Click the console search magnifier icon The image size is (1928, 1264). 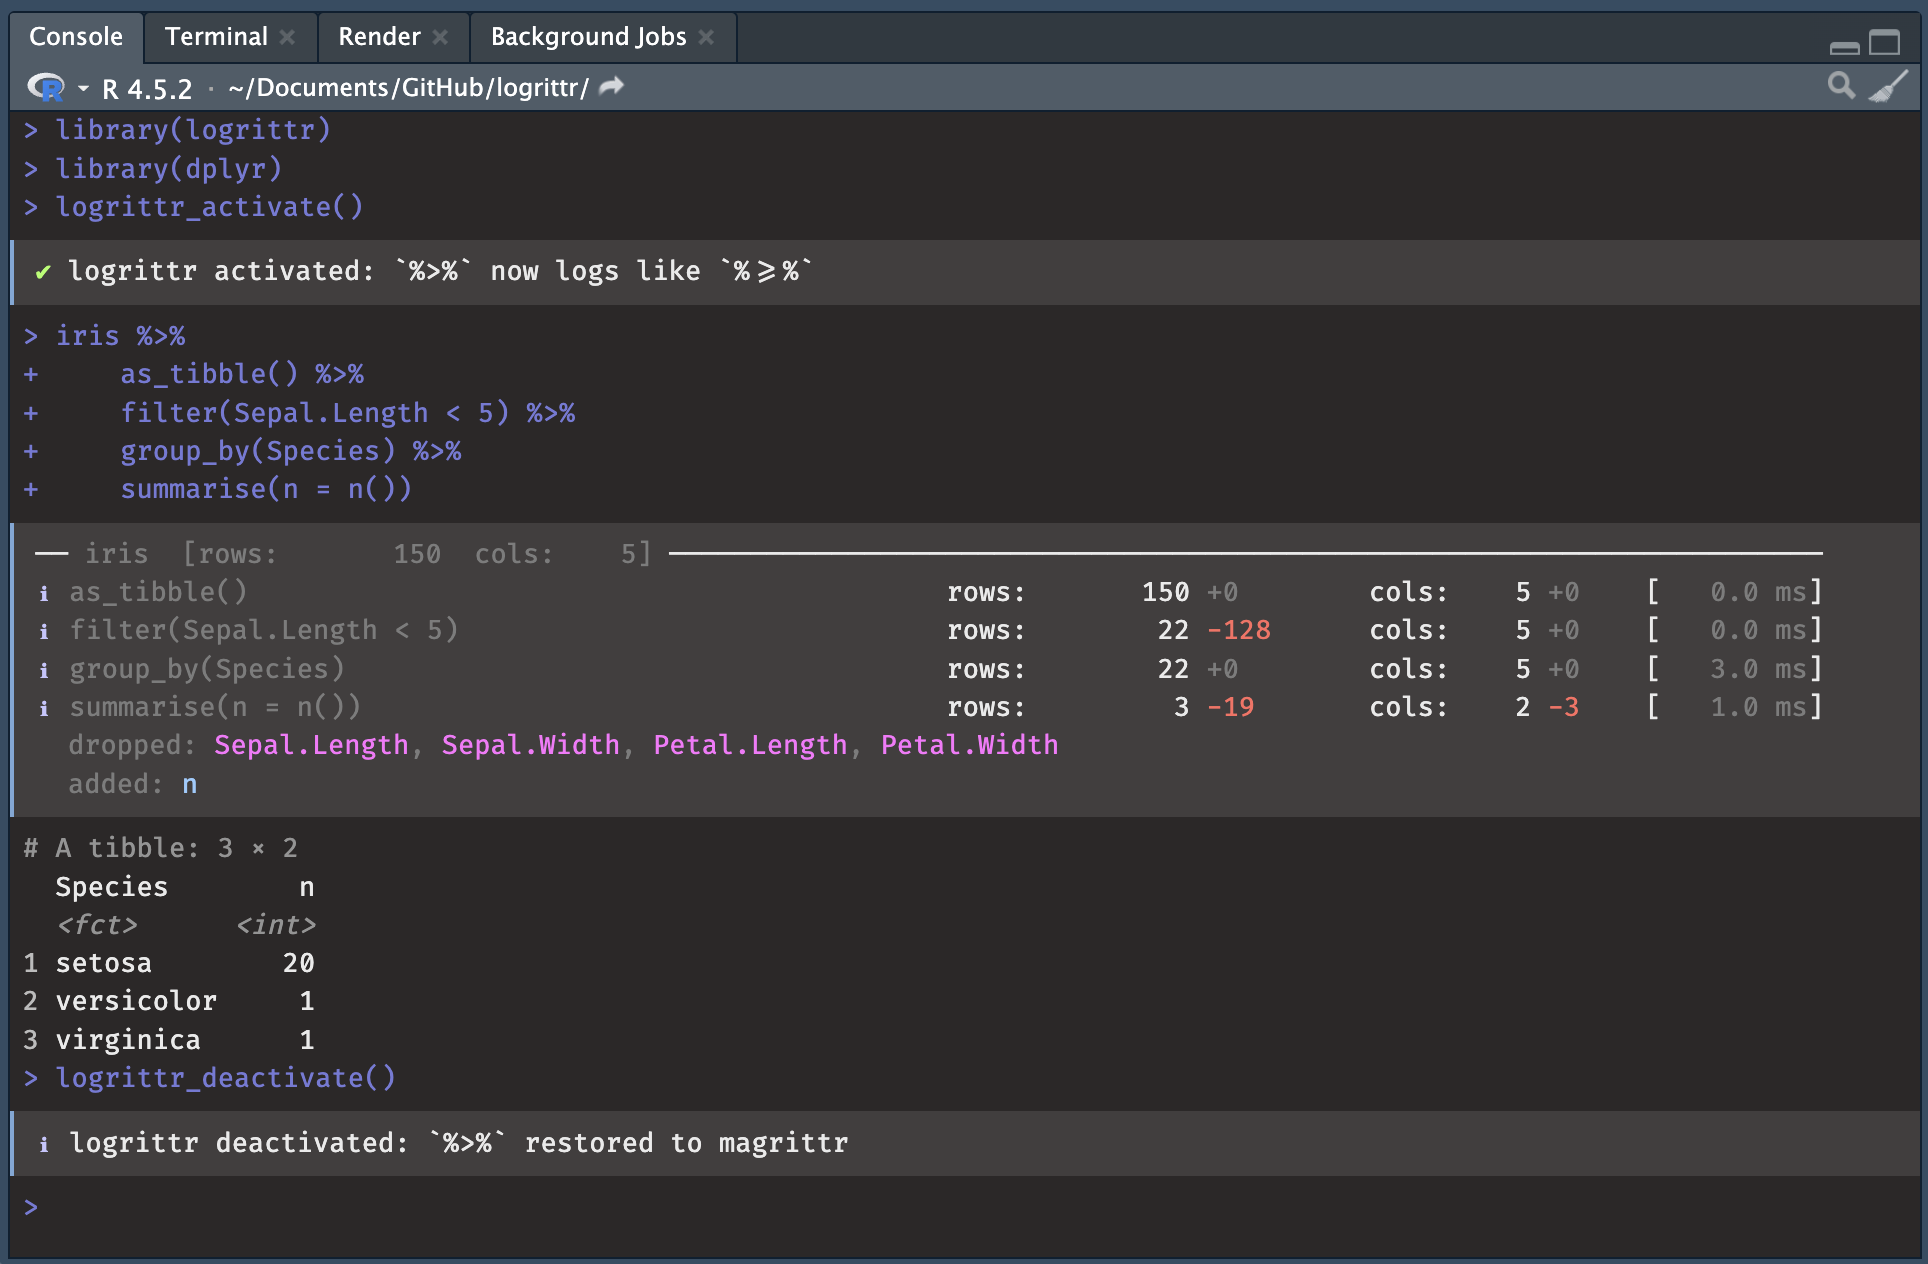pos(1841,86)
